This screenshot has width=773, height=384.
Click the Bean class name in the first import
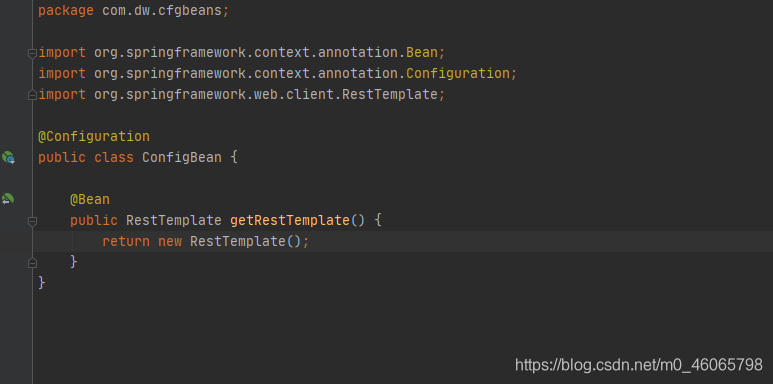422,52
